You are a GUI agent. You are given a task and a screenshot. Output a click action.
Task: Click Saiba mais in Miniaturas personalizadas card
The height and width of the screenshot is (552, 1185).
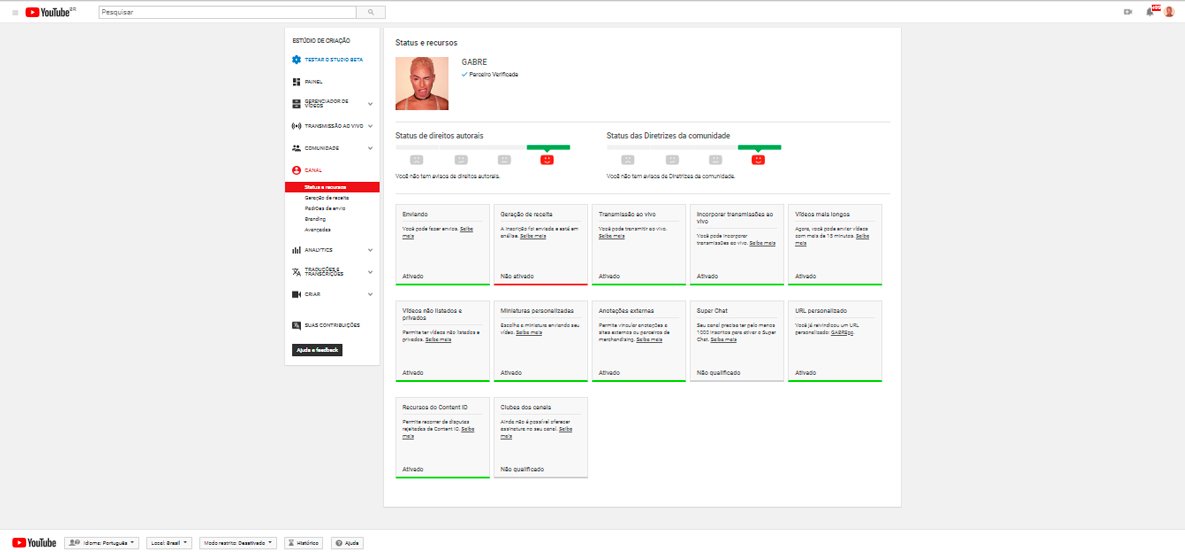click(x=529, y=333)
